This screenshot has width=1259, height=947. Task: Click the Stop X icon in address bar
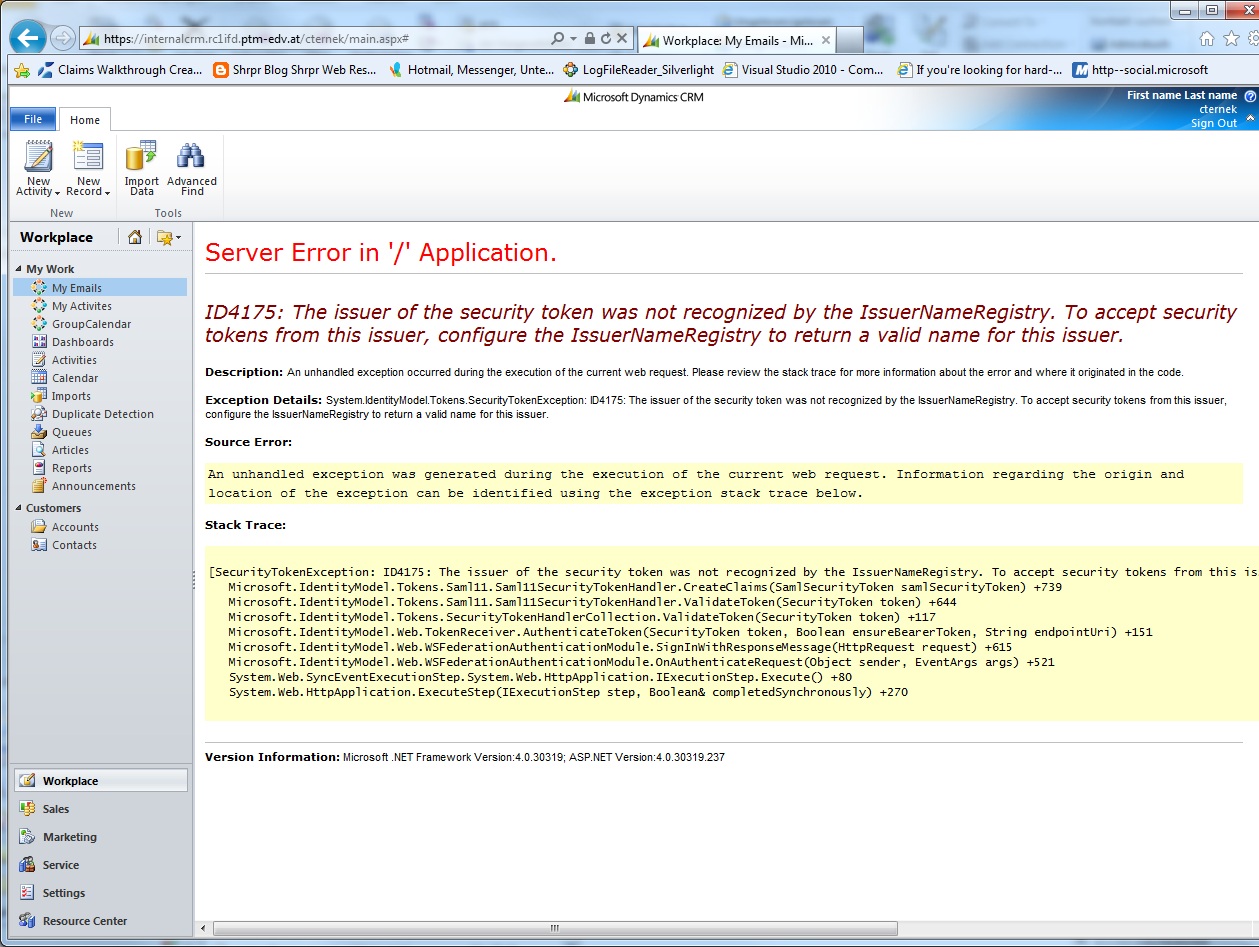622,39
